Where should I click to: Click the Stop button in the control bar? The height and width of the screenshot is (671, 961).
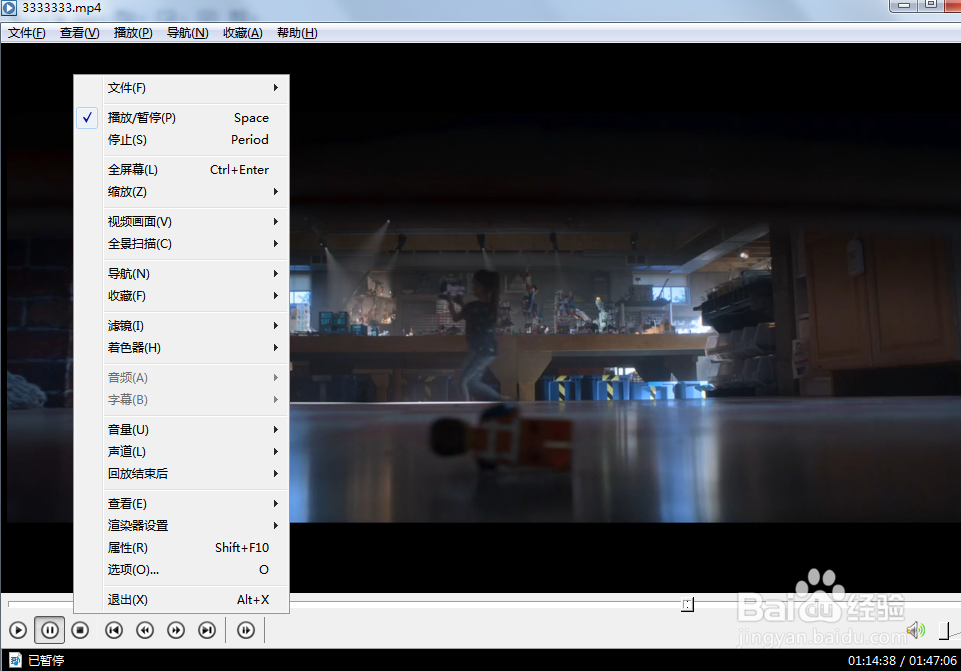pyautogui.click(x=80, y=630)
